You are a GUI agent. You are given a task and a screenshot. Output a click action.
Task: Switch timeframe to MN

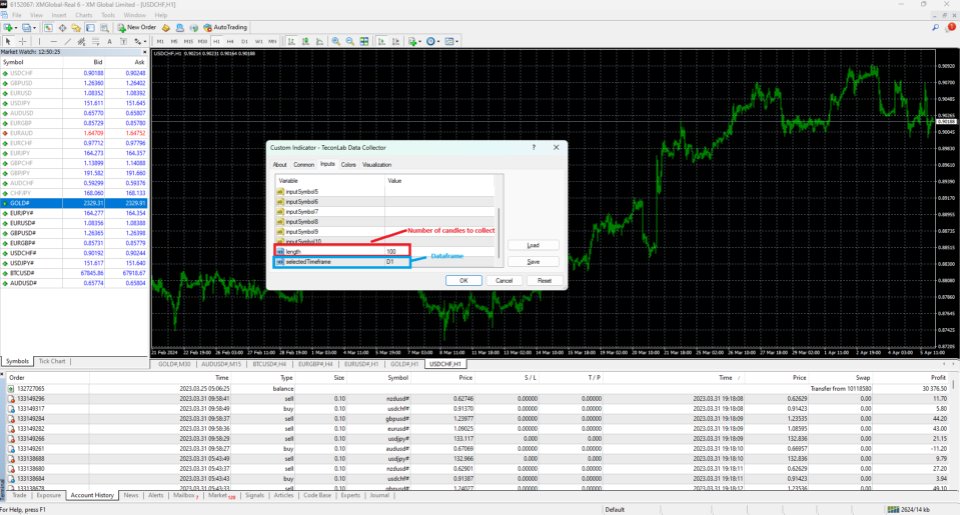point(272,42)
